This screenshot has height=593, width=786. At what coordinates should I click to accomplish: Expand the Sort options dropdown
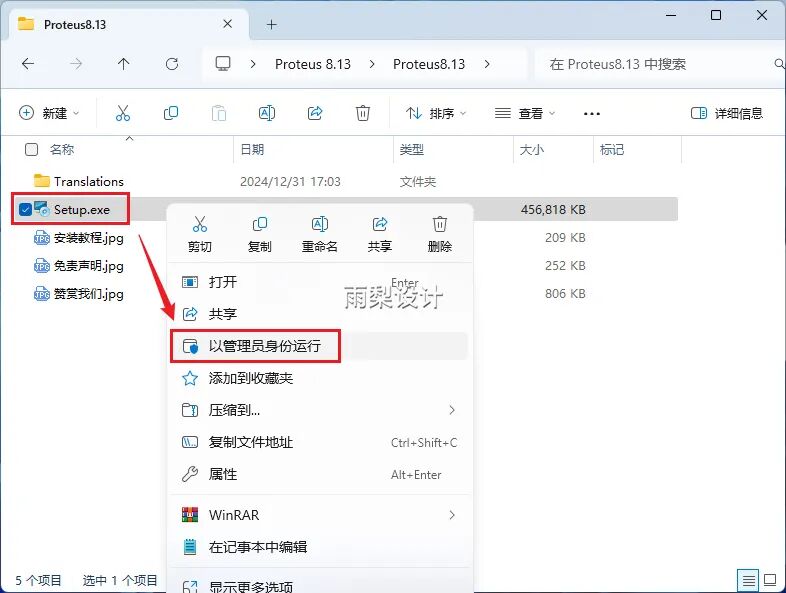click(x=437, y=113)
